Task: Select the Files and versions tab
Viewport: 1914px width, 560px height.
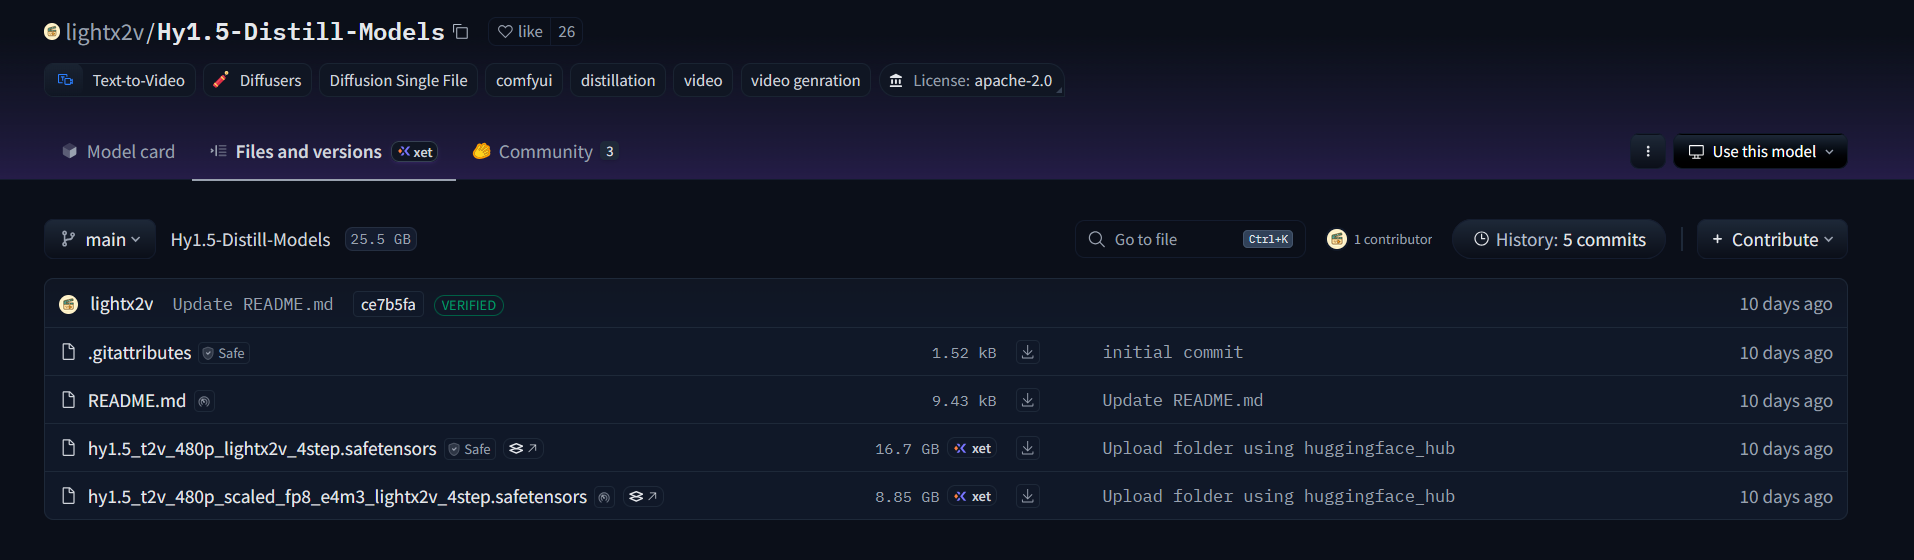Action: pos(324,152)
